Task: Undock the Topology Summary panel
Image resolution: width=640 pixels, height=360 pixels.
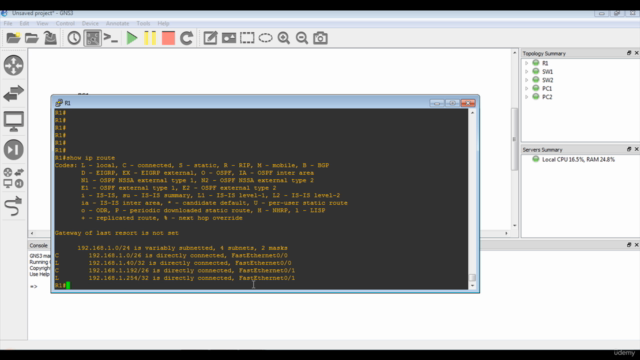Action: (629, 53)
